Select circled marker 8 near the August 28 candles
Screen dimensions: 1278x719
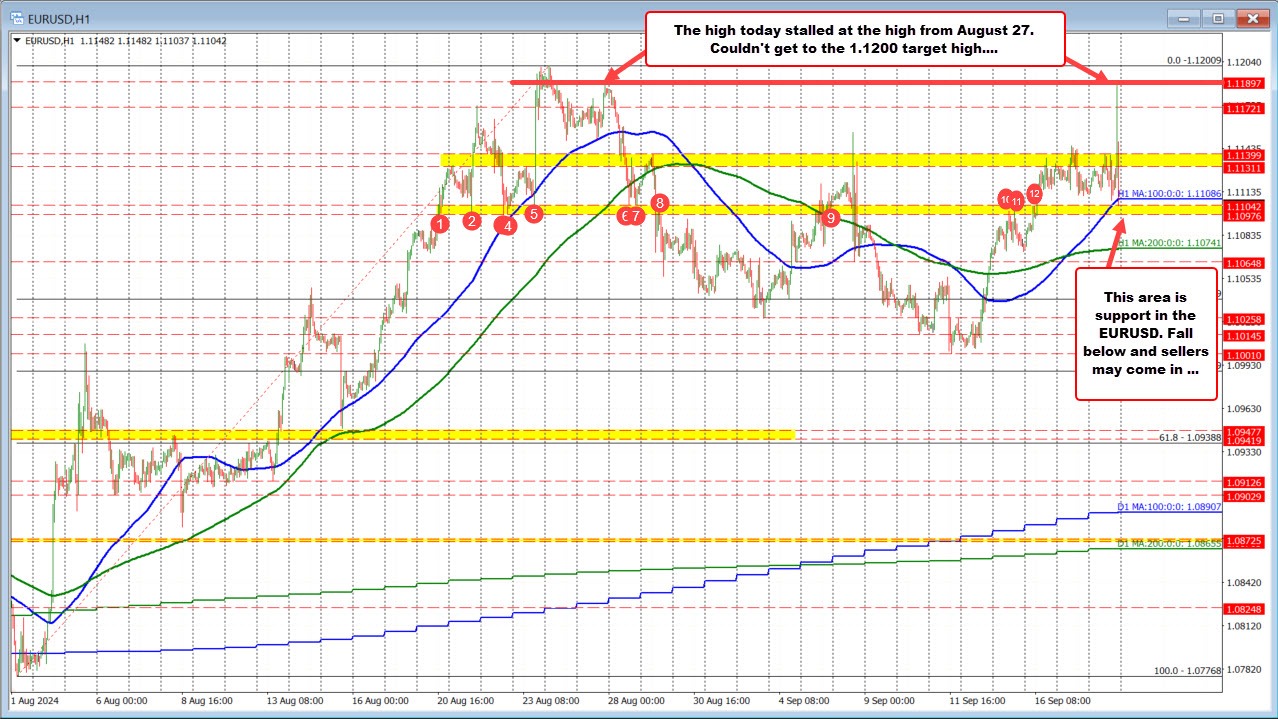[658, 203]
